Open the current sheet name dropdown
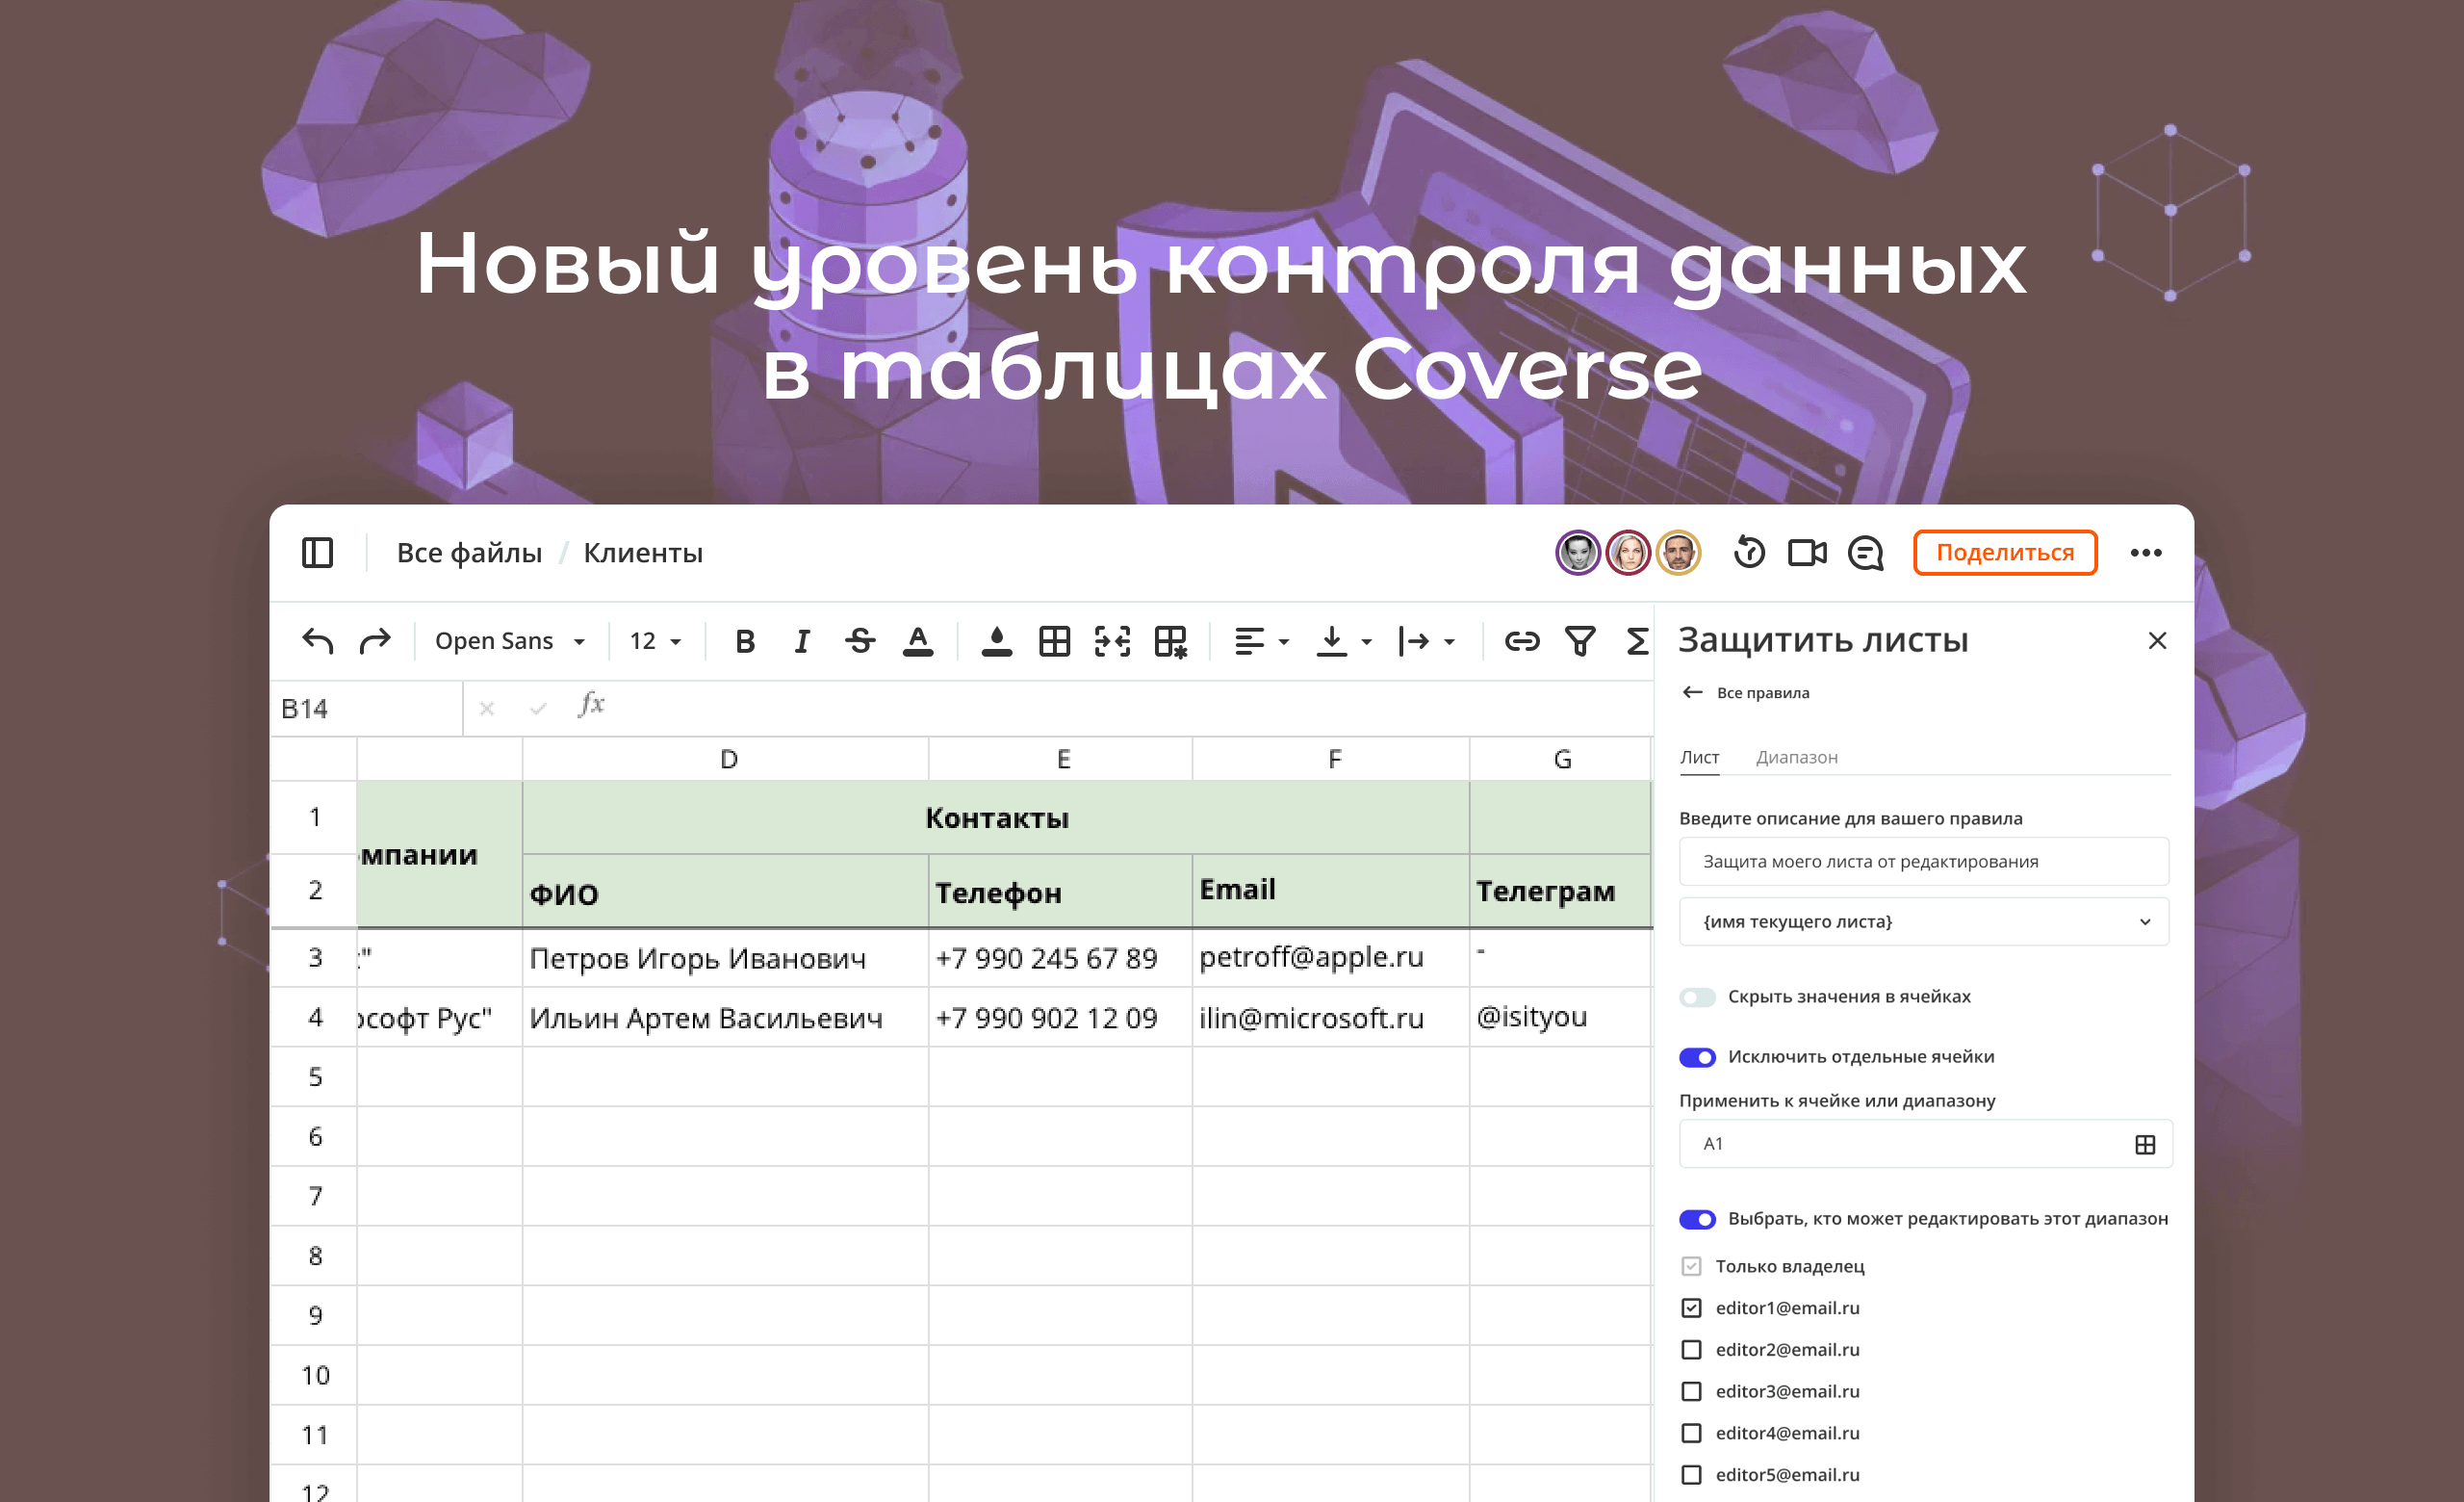The width and height of the screenshot is (2464, 1502). click(1923, 921)
